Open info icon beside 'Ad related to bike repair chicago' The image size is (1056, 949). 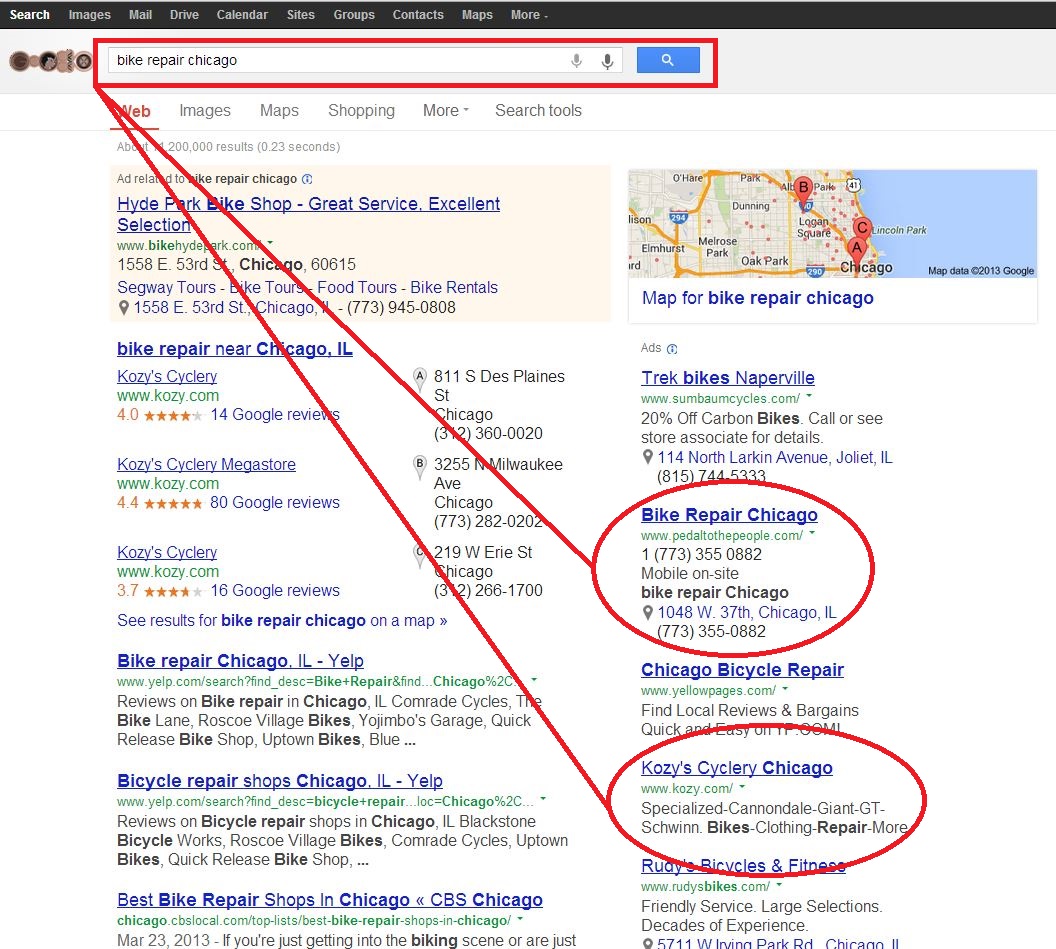[x=307, y=179]
